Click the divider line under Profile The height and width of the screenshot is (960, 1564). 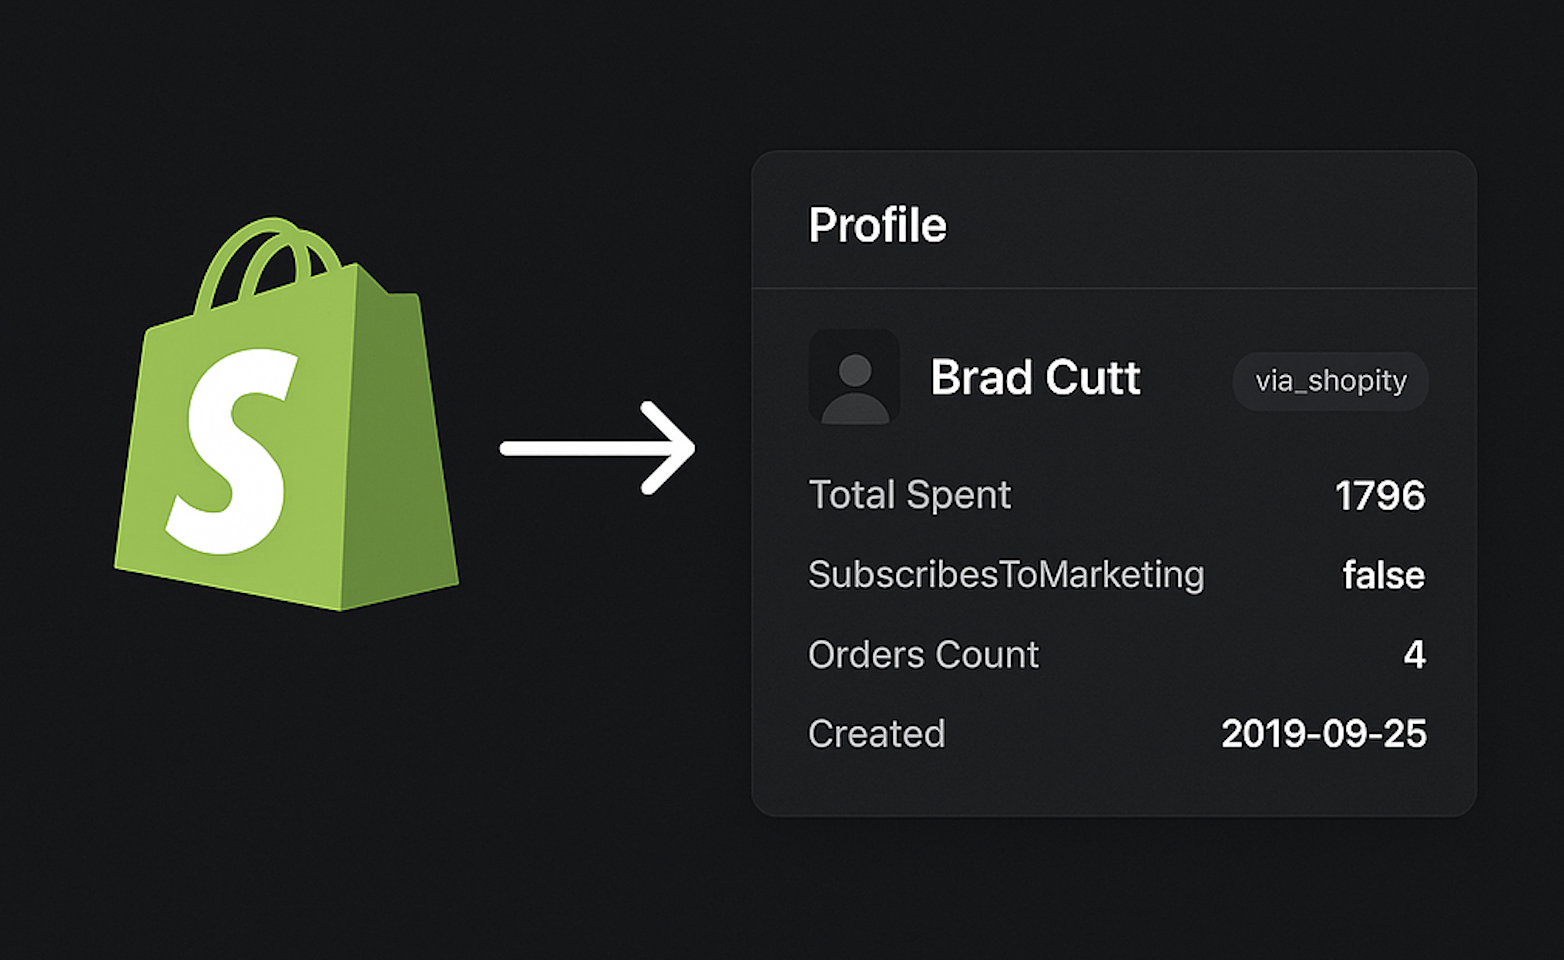coord(1114,289)
